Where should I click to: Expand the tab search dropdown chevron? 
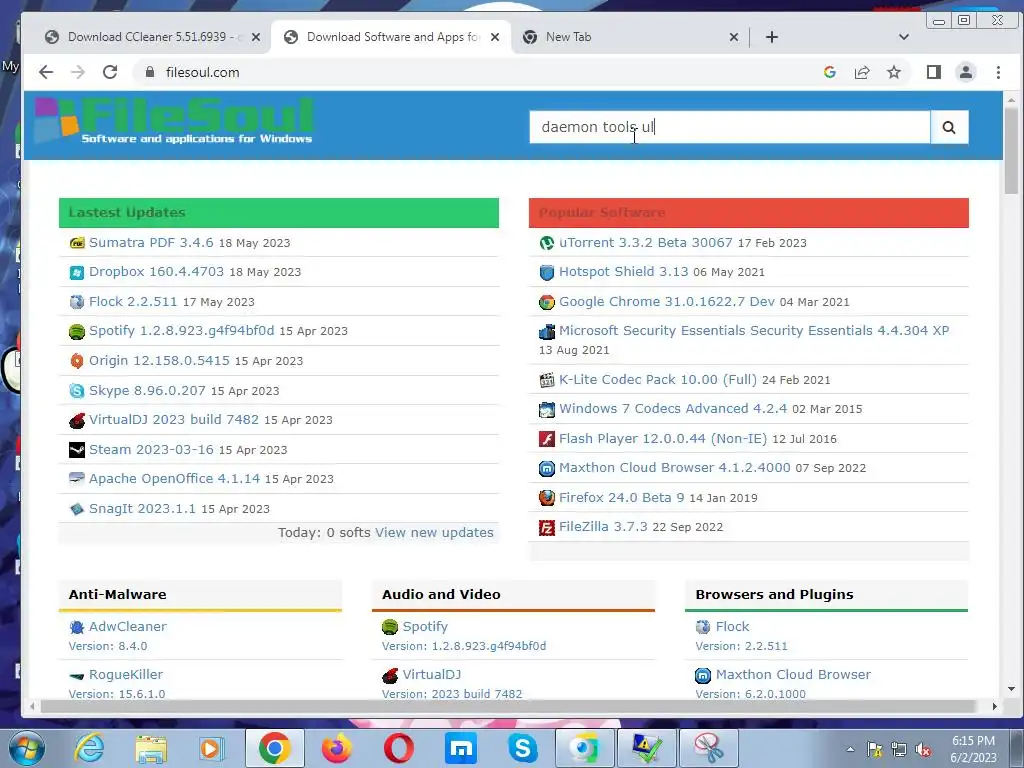tap(904, 37)
